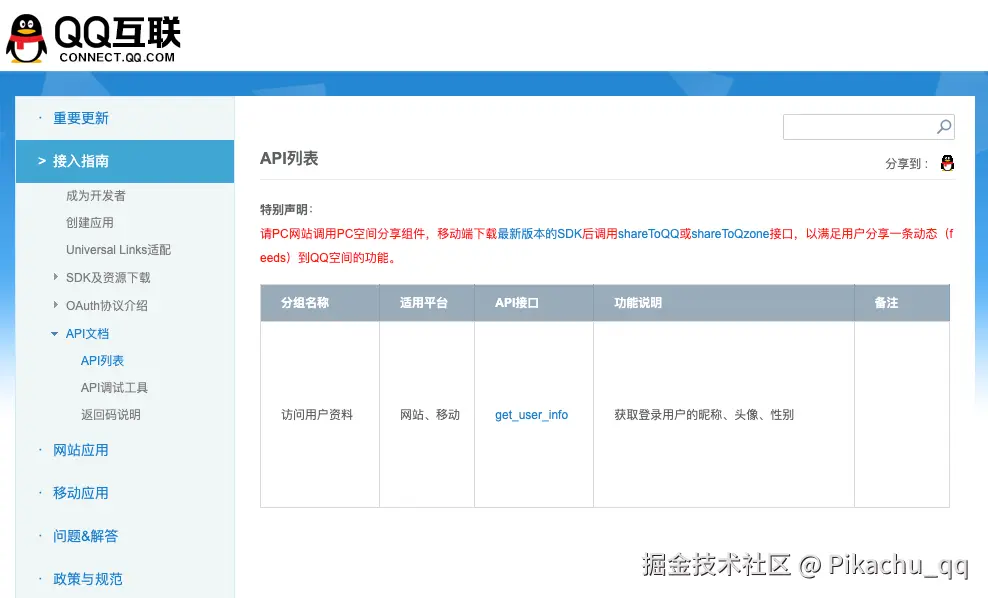Viewport: 988px width, 598px height.
Task: Follow the 最新版本的SDK link
Action: pos(539,234)
